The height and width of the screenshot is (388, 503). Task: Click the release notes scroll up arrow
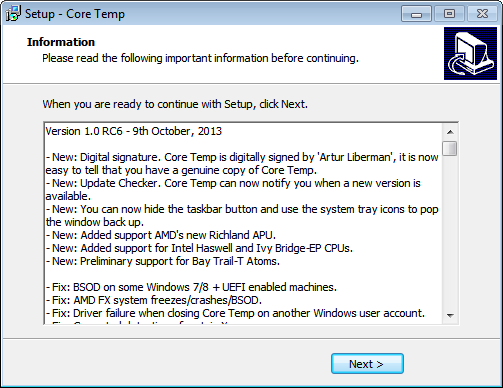450,132
